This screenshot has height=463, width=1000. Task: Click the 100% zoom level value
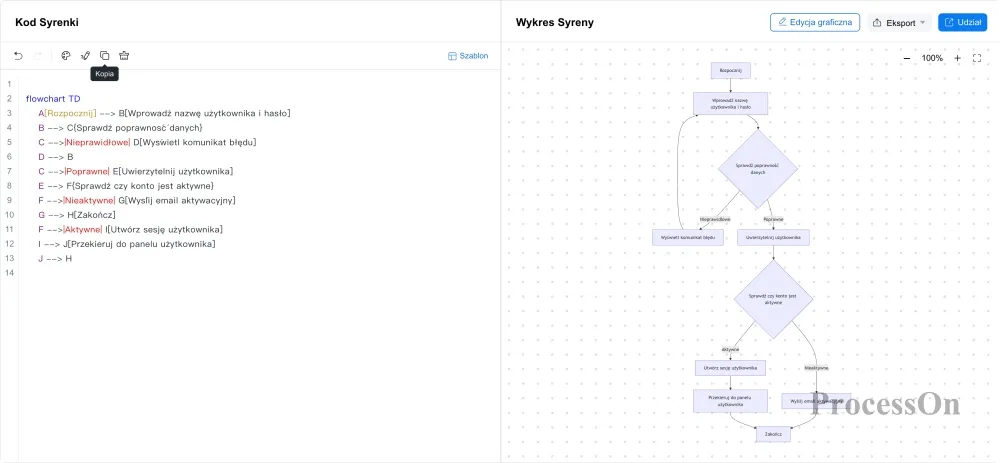pyautogui.click(x=932, y=58)
